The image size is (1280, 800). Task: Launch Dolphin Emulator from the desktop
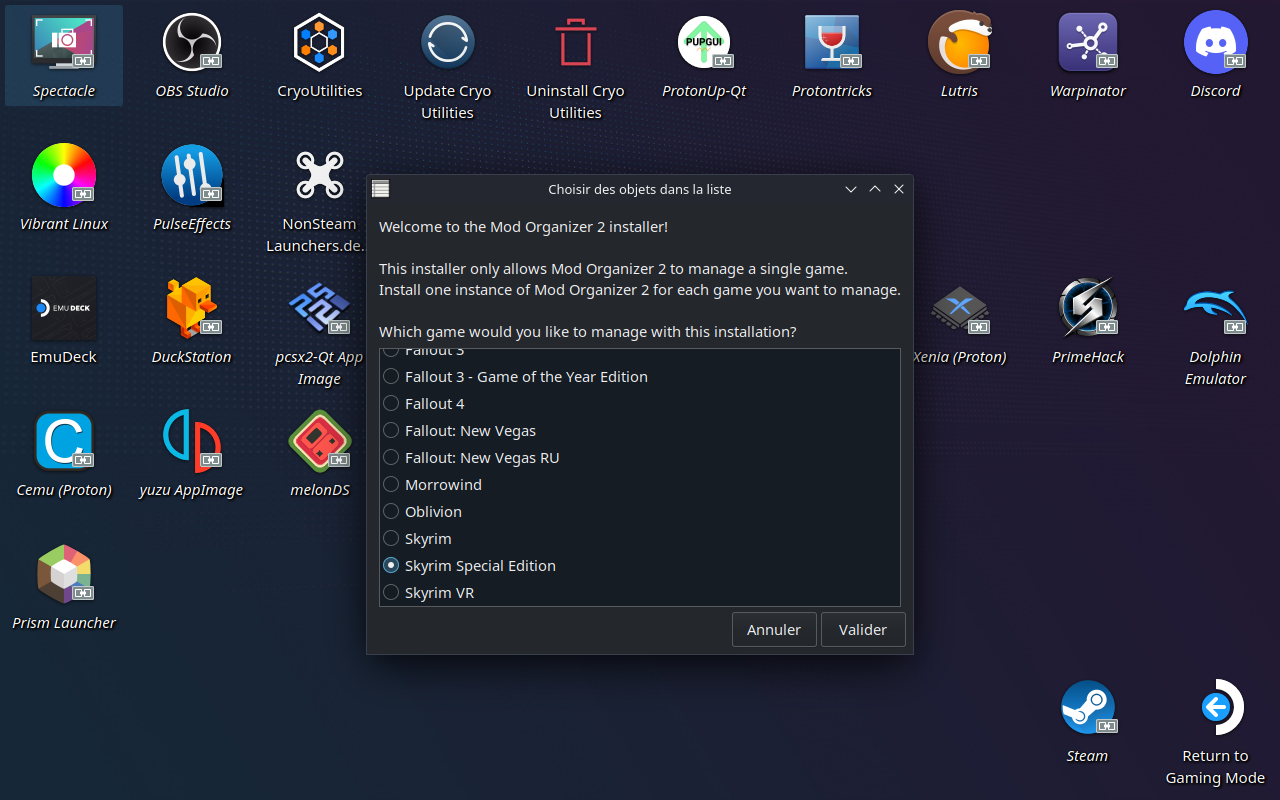1216,308
